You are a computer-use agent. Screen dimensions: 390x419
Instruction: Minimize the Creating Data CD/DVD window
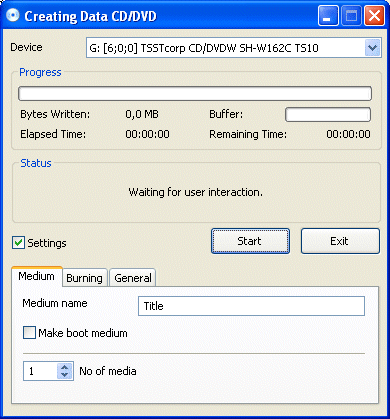tap(328, 15)
